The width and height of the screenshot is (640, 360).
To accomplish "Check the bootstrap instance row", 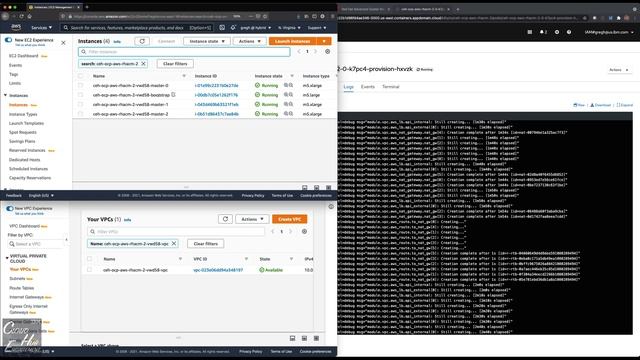I will 80,95.
